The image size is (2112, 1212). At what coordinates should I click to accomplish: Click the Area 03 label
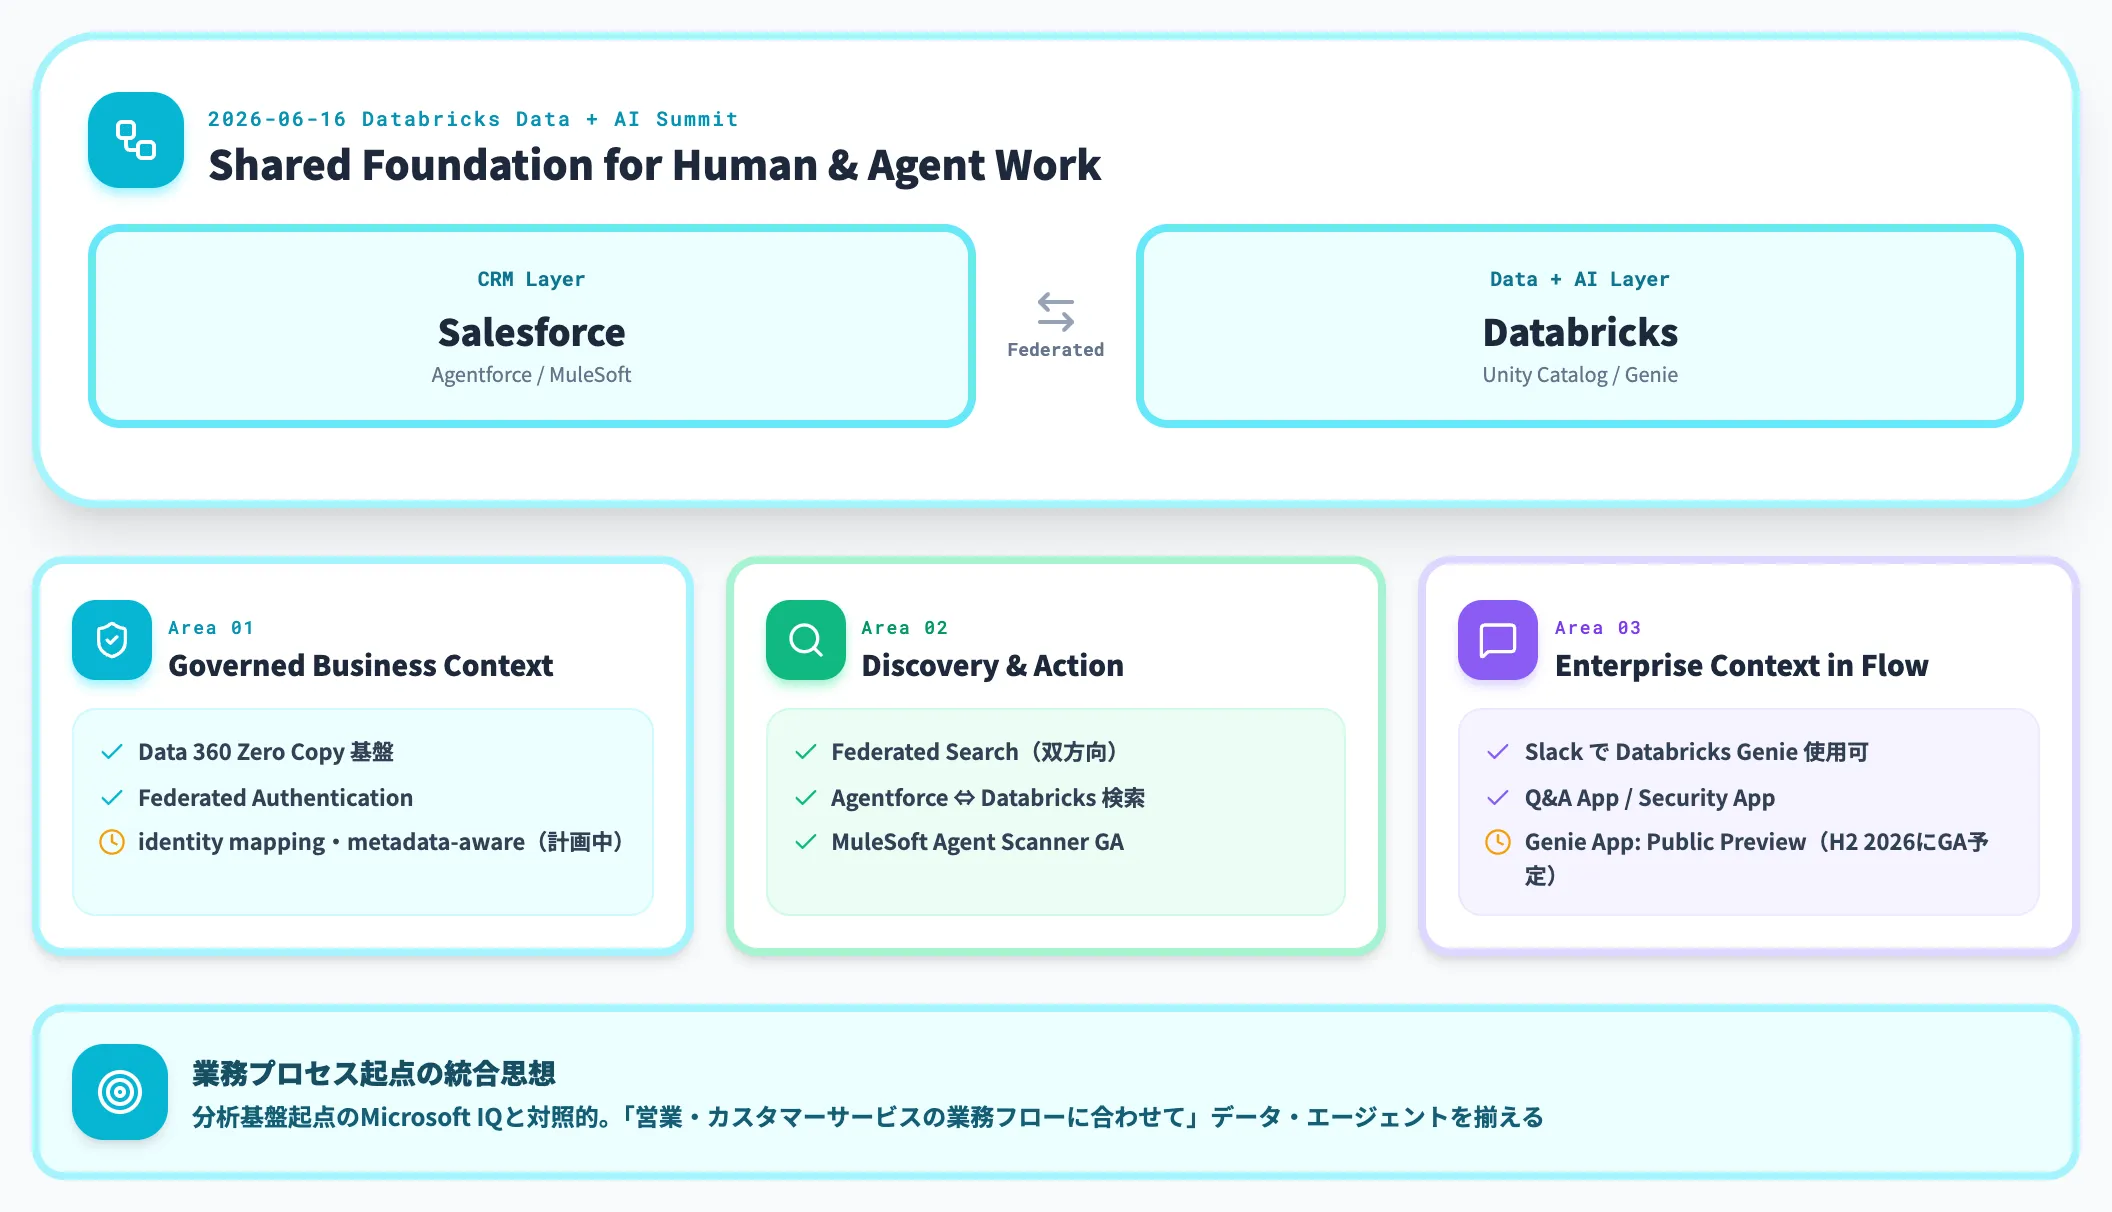[x=1598, y=628]
